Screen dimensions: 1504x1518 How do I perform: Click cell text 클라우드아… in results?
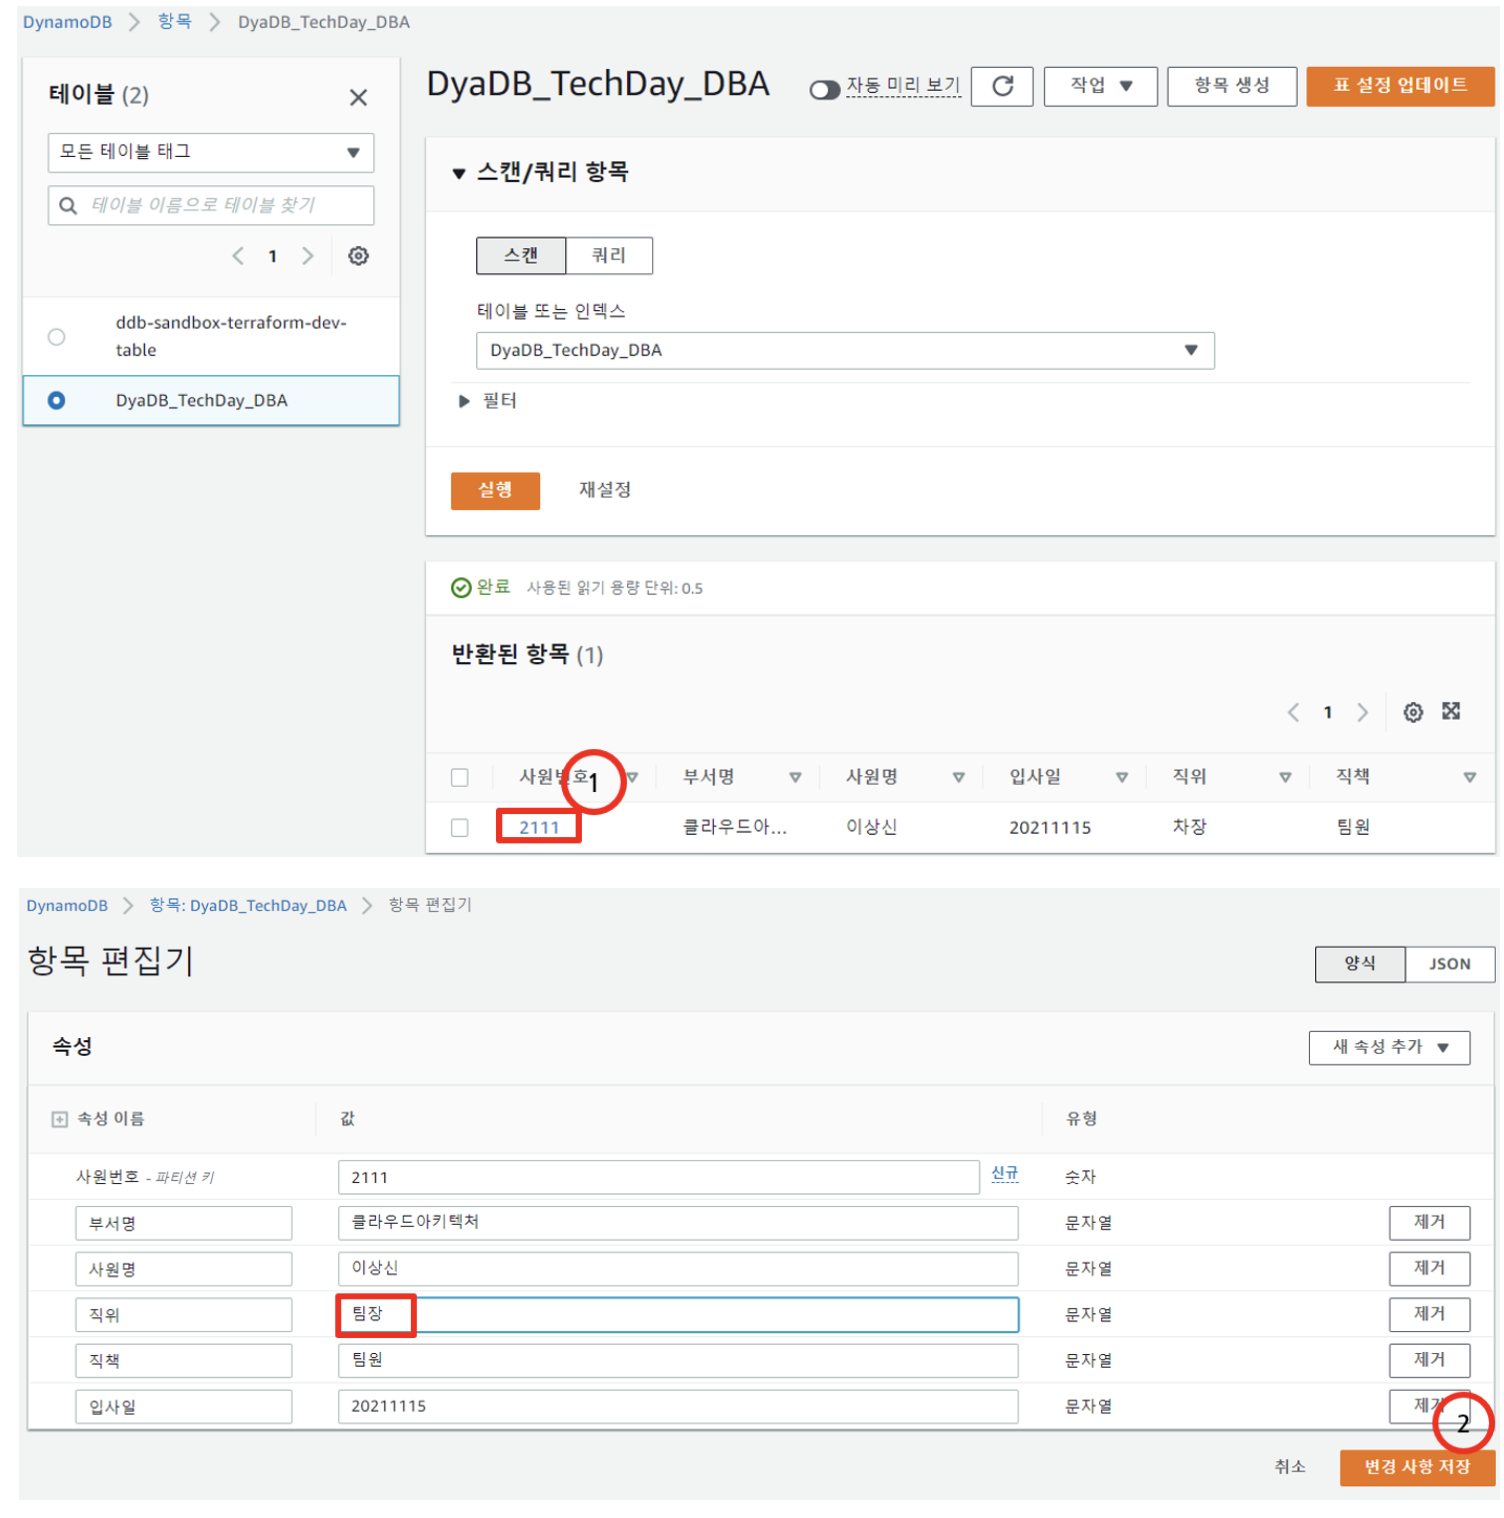coord(735,828)
